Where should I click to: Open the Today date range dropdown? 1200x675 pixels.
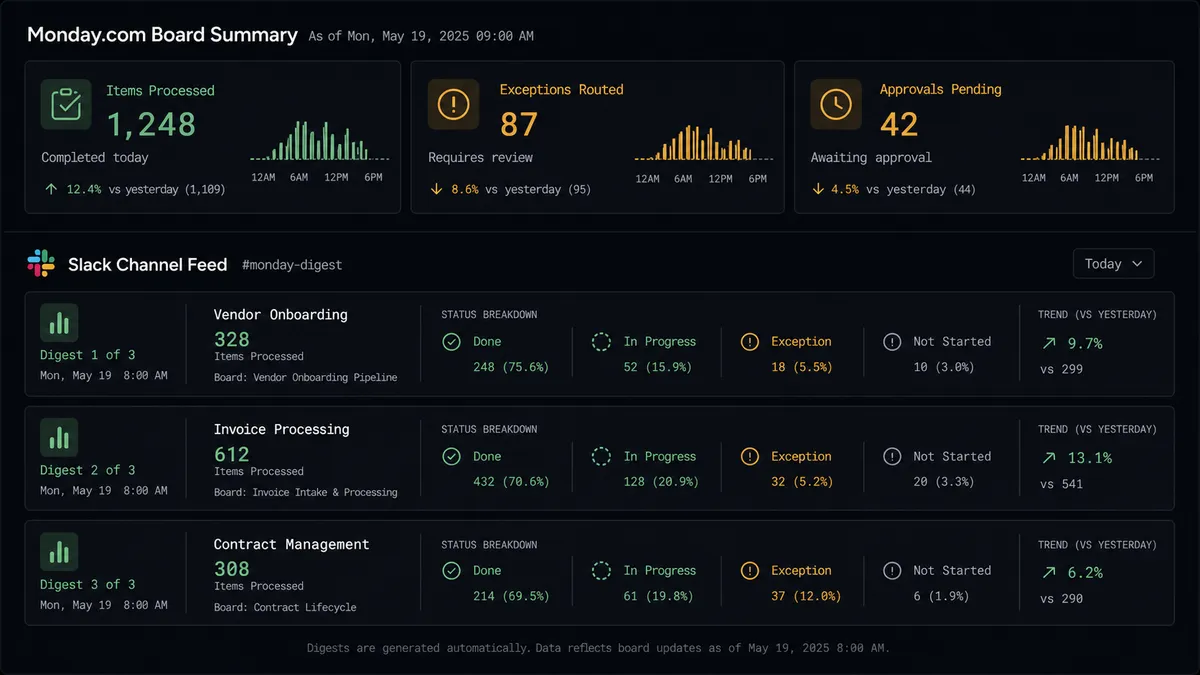(x=1113, y=264)
